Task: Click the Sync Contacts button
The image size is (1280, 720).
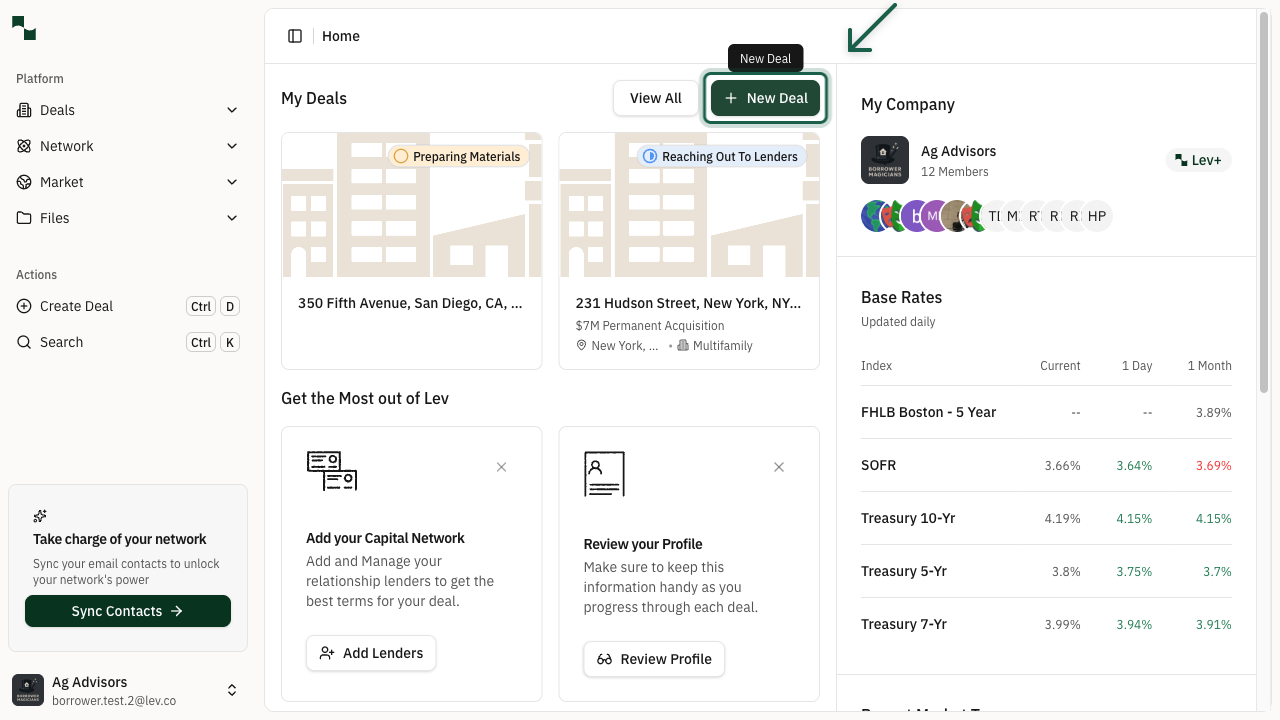Action: tap(127, 611)
